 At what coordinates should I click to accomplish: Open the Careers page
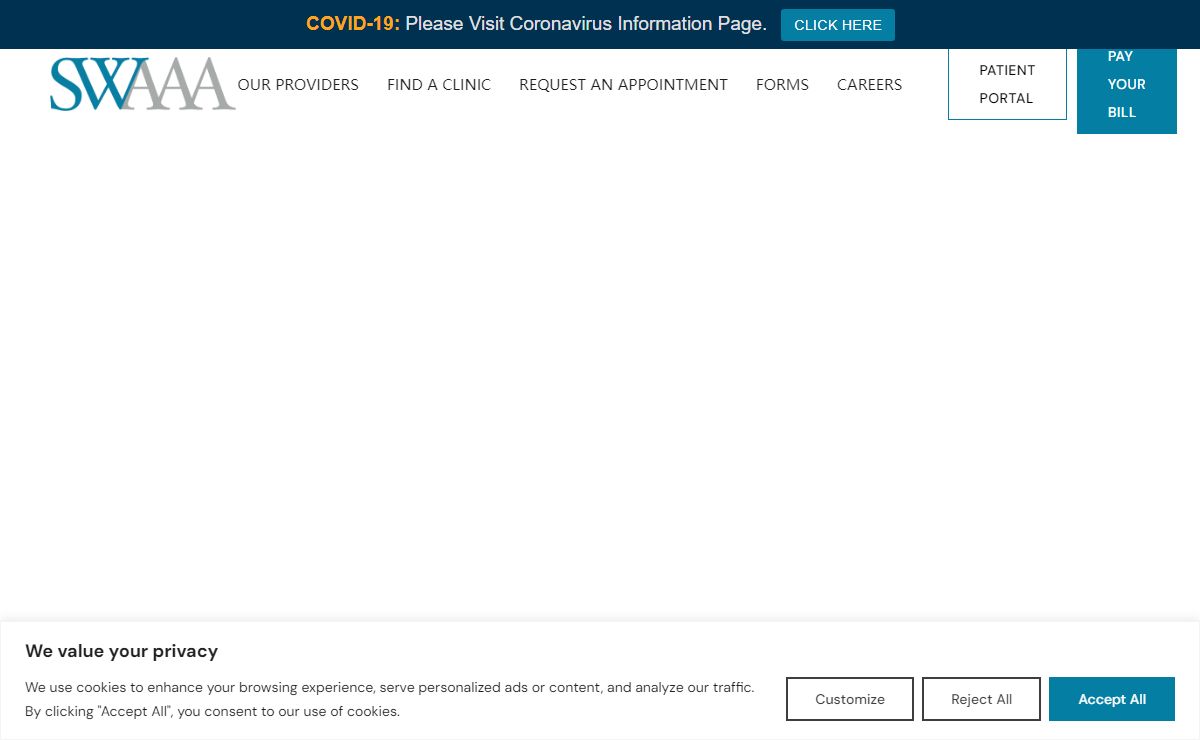coord(869,85)
